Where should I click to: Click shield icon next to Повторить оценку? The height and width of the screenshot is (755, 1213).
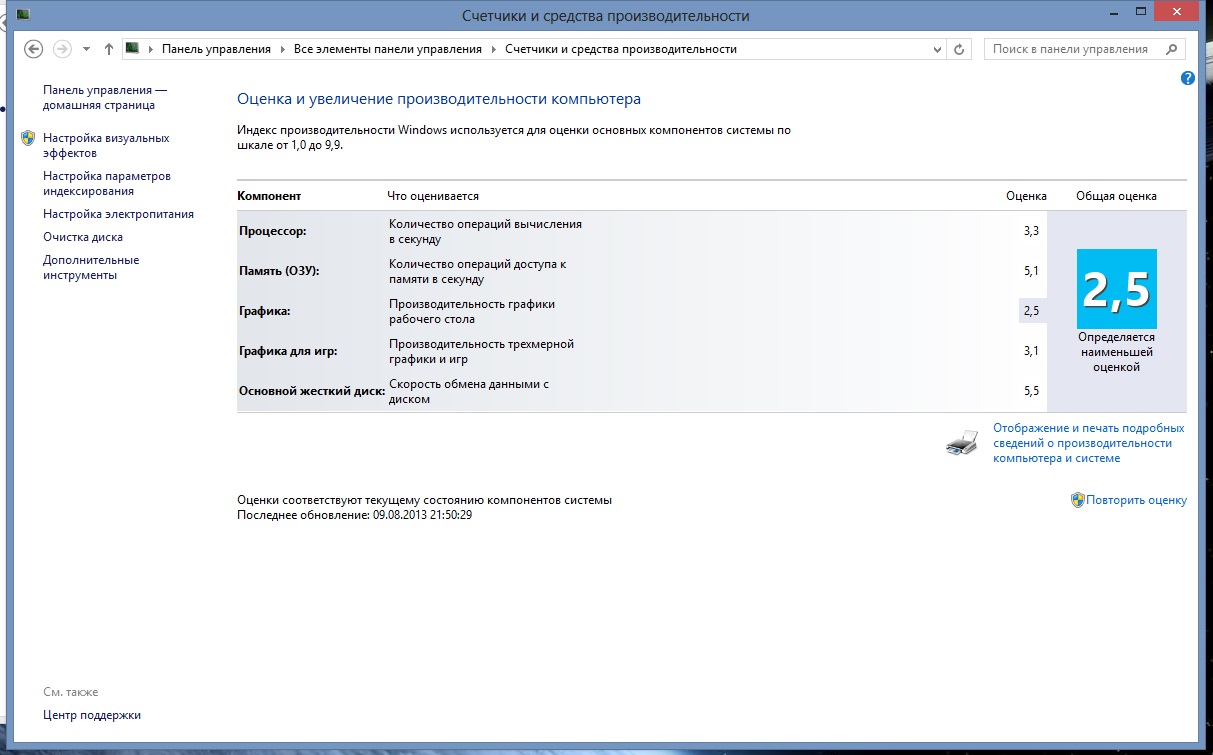1077,499
